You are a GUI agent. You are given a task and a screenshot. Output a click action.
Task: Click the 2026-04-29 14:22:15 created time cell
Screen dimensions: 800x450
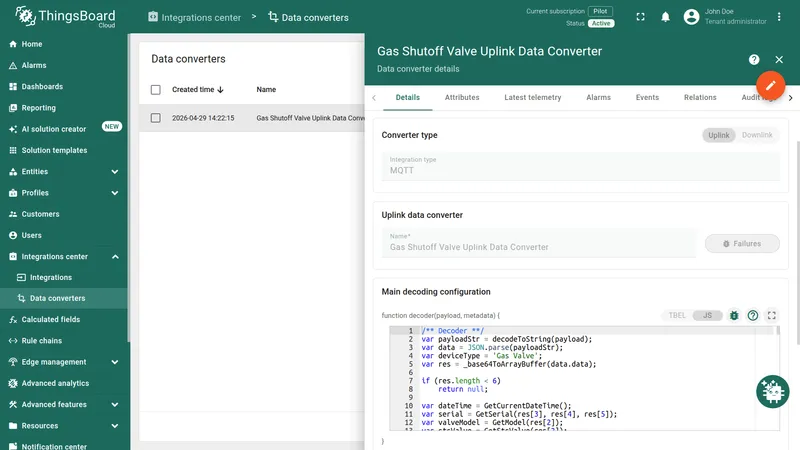[203, 118]
